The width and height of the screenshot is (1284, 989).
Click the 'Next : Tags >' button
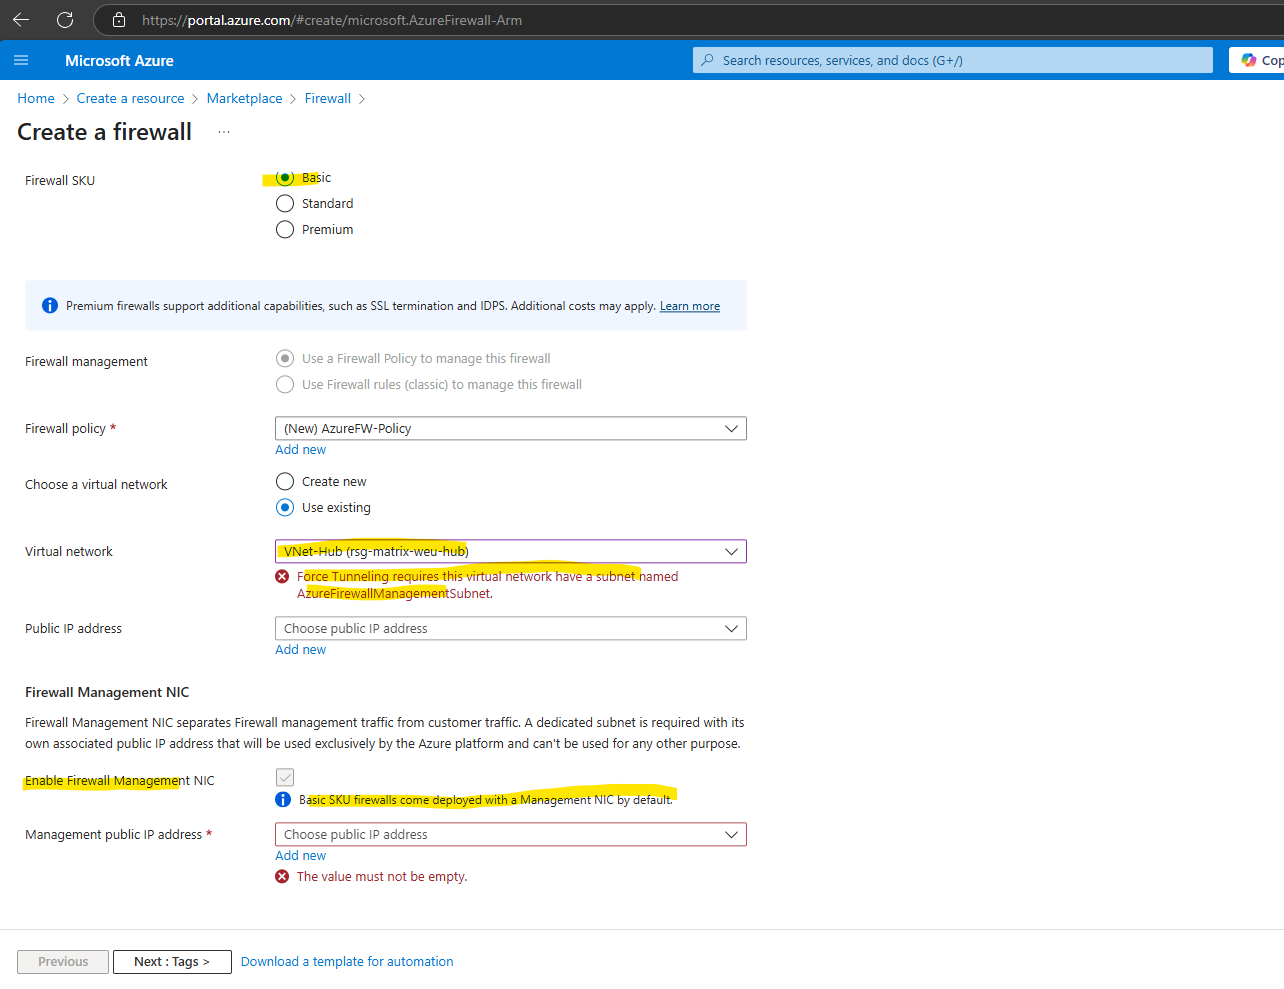(x=172, y=961)
